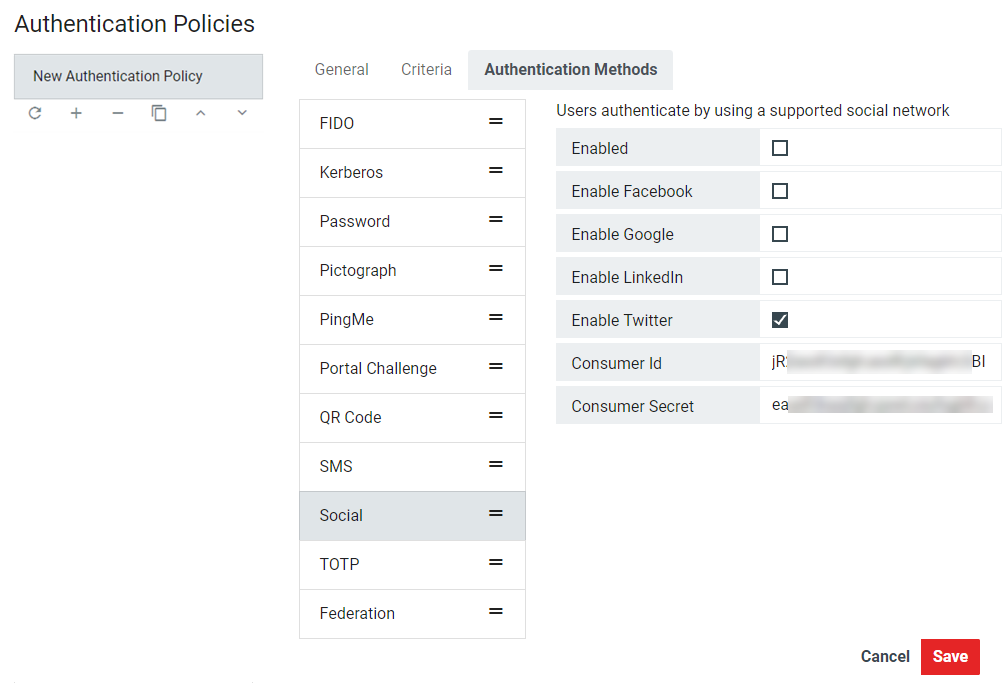Click the Cancel button

885,657
